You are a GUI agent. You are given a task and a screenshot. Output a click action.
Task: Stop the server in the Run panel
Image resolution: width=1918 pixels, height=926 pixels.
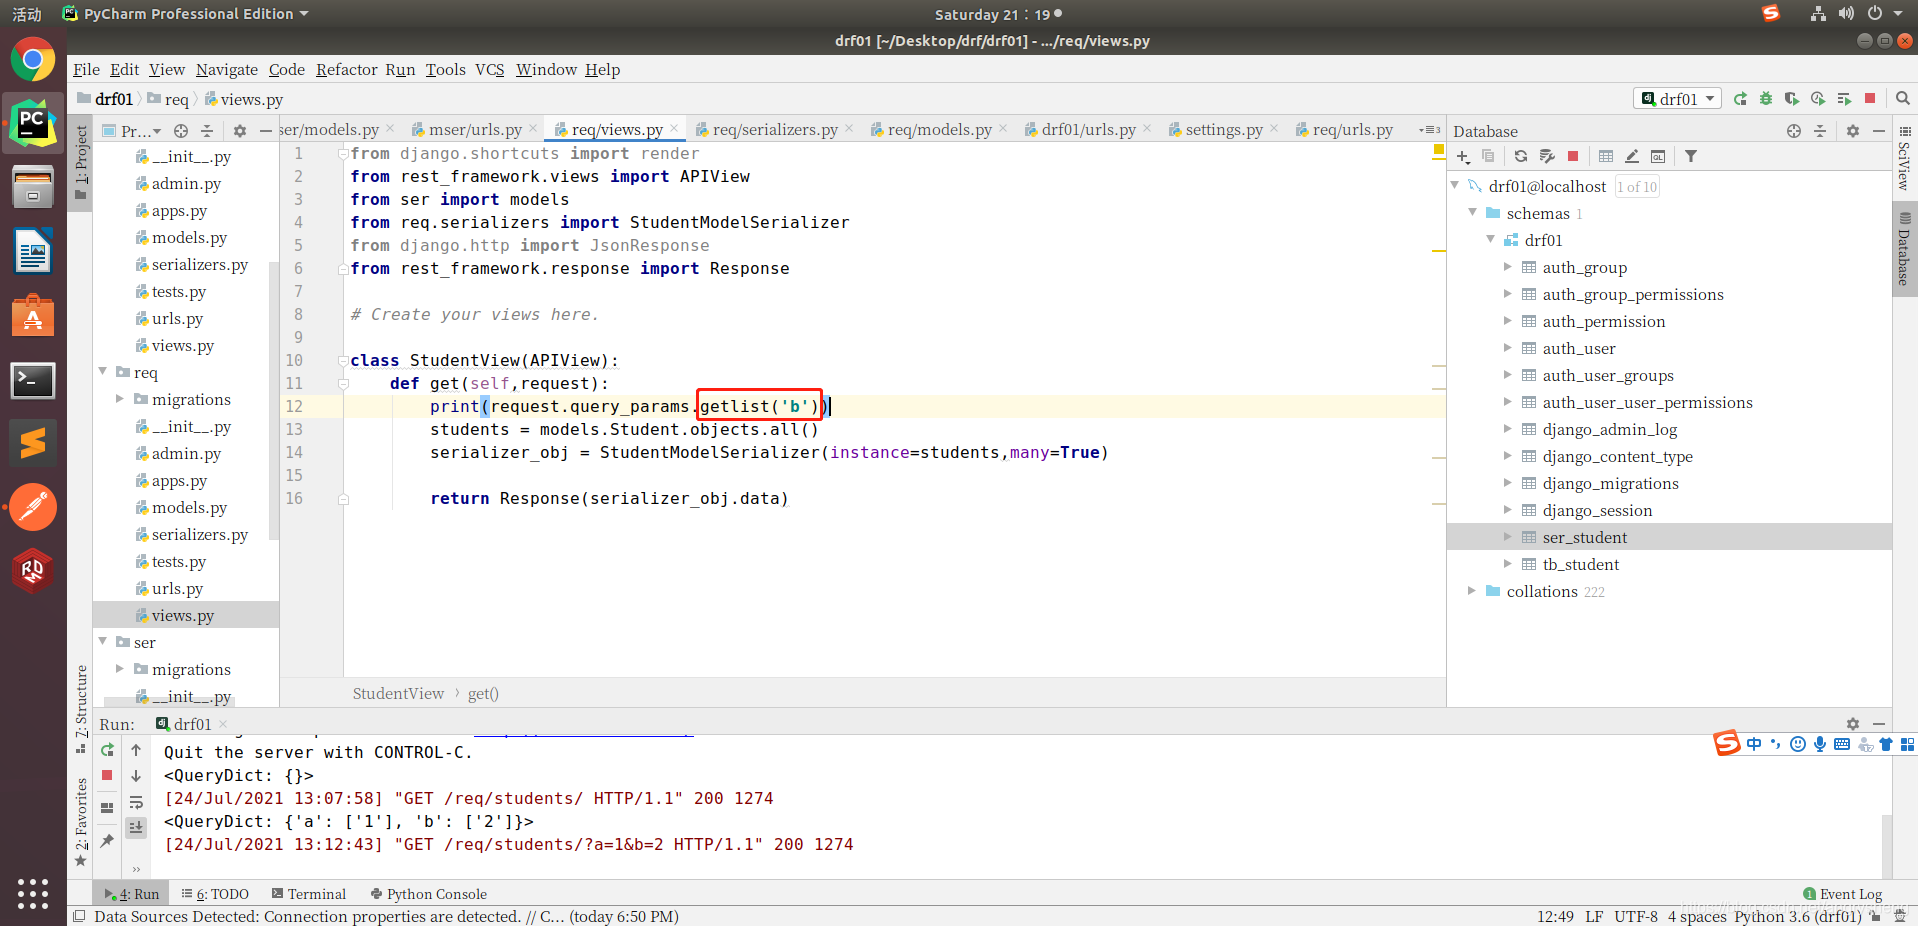[x=107, y=776]
